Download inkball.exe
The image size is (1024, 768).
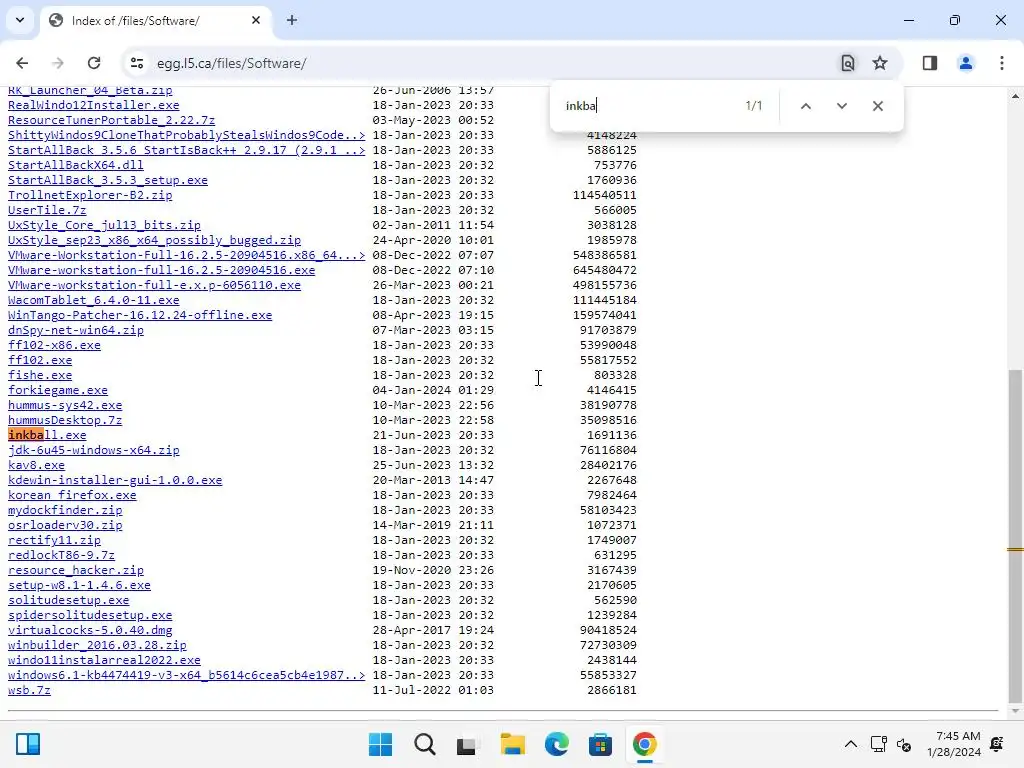(47, 435)
